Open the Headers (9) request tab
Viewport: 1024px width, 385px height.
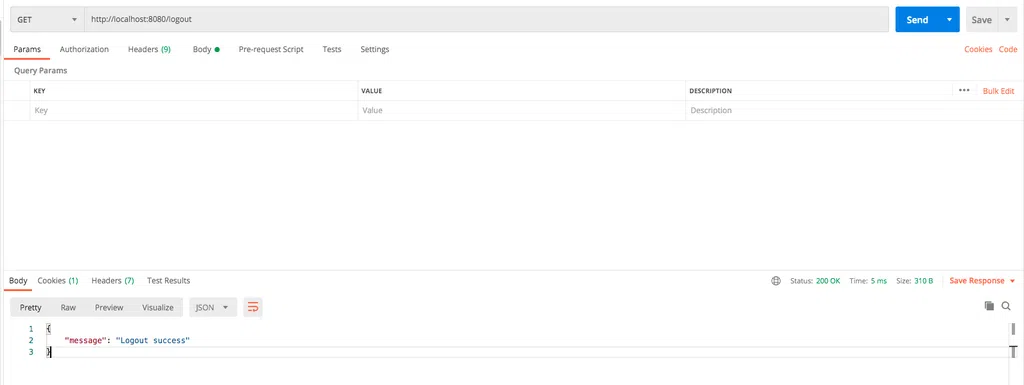(x=150, y=50)
